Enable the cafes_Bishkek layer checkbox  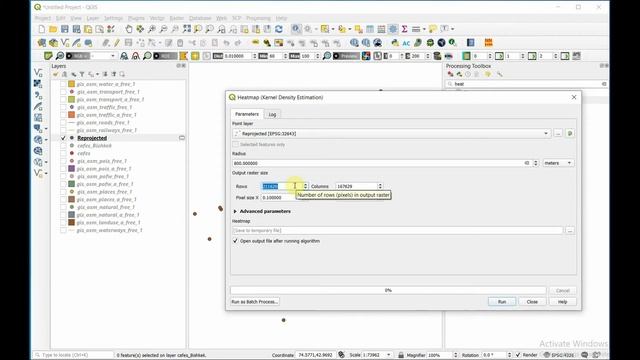click(x=63, y=146)
